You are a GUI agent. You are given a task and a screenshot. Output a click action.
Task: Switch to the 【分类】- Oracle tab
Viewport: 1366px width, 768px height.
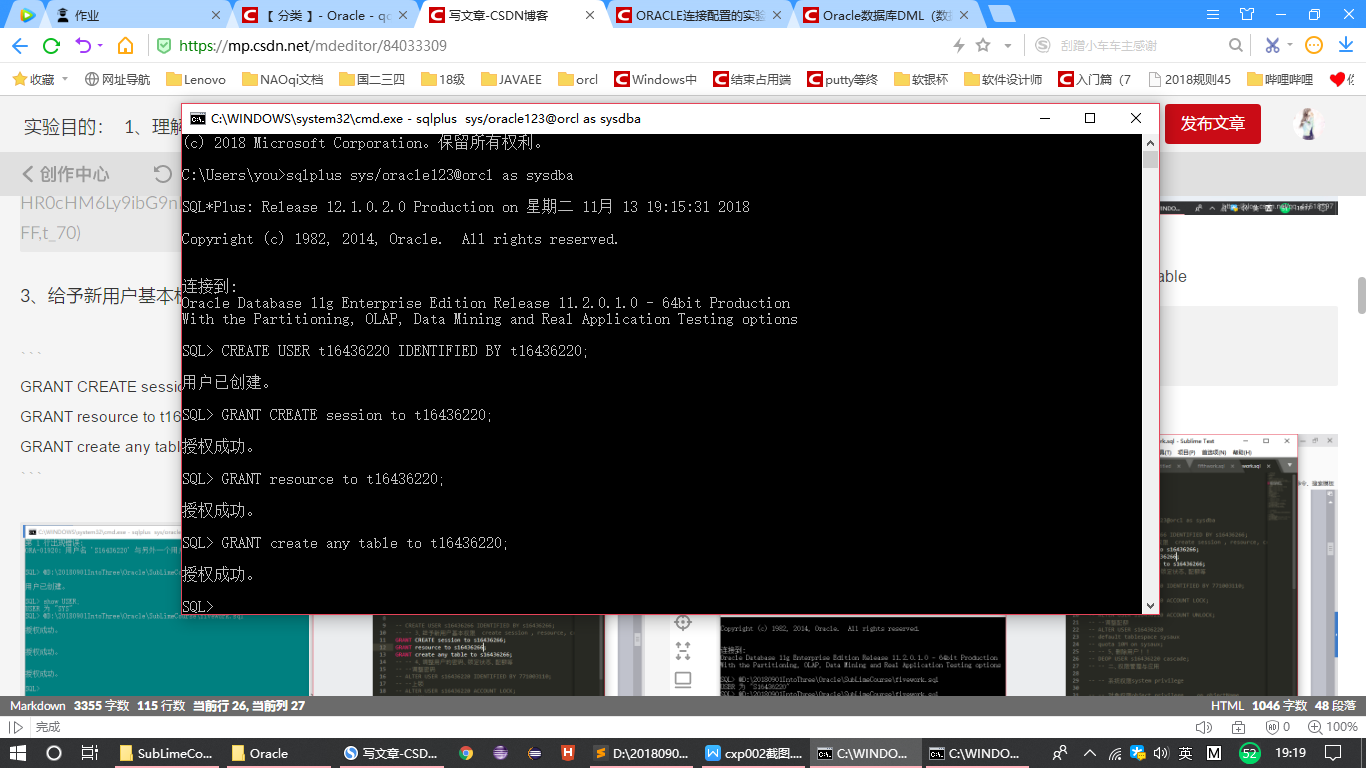coord(326,15)
